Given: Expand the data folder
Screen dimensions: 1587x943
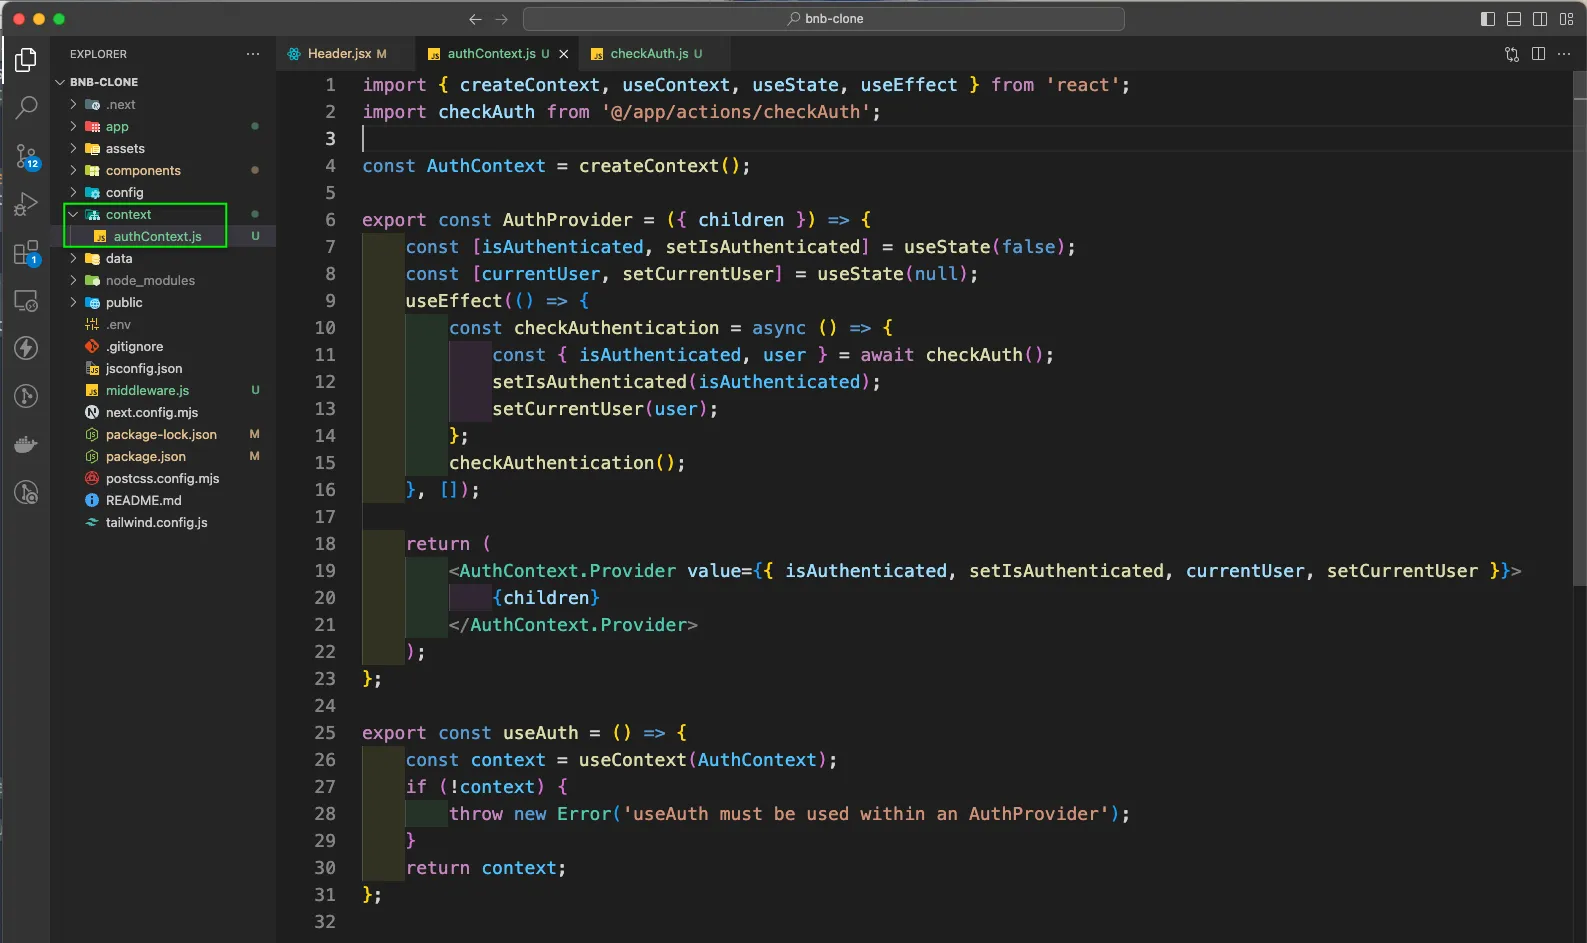Looking at the screenshot, I should tap(73, 258).
